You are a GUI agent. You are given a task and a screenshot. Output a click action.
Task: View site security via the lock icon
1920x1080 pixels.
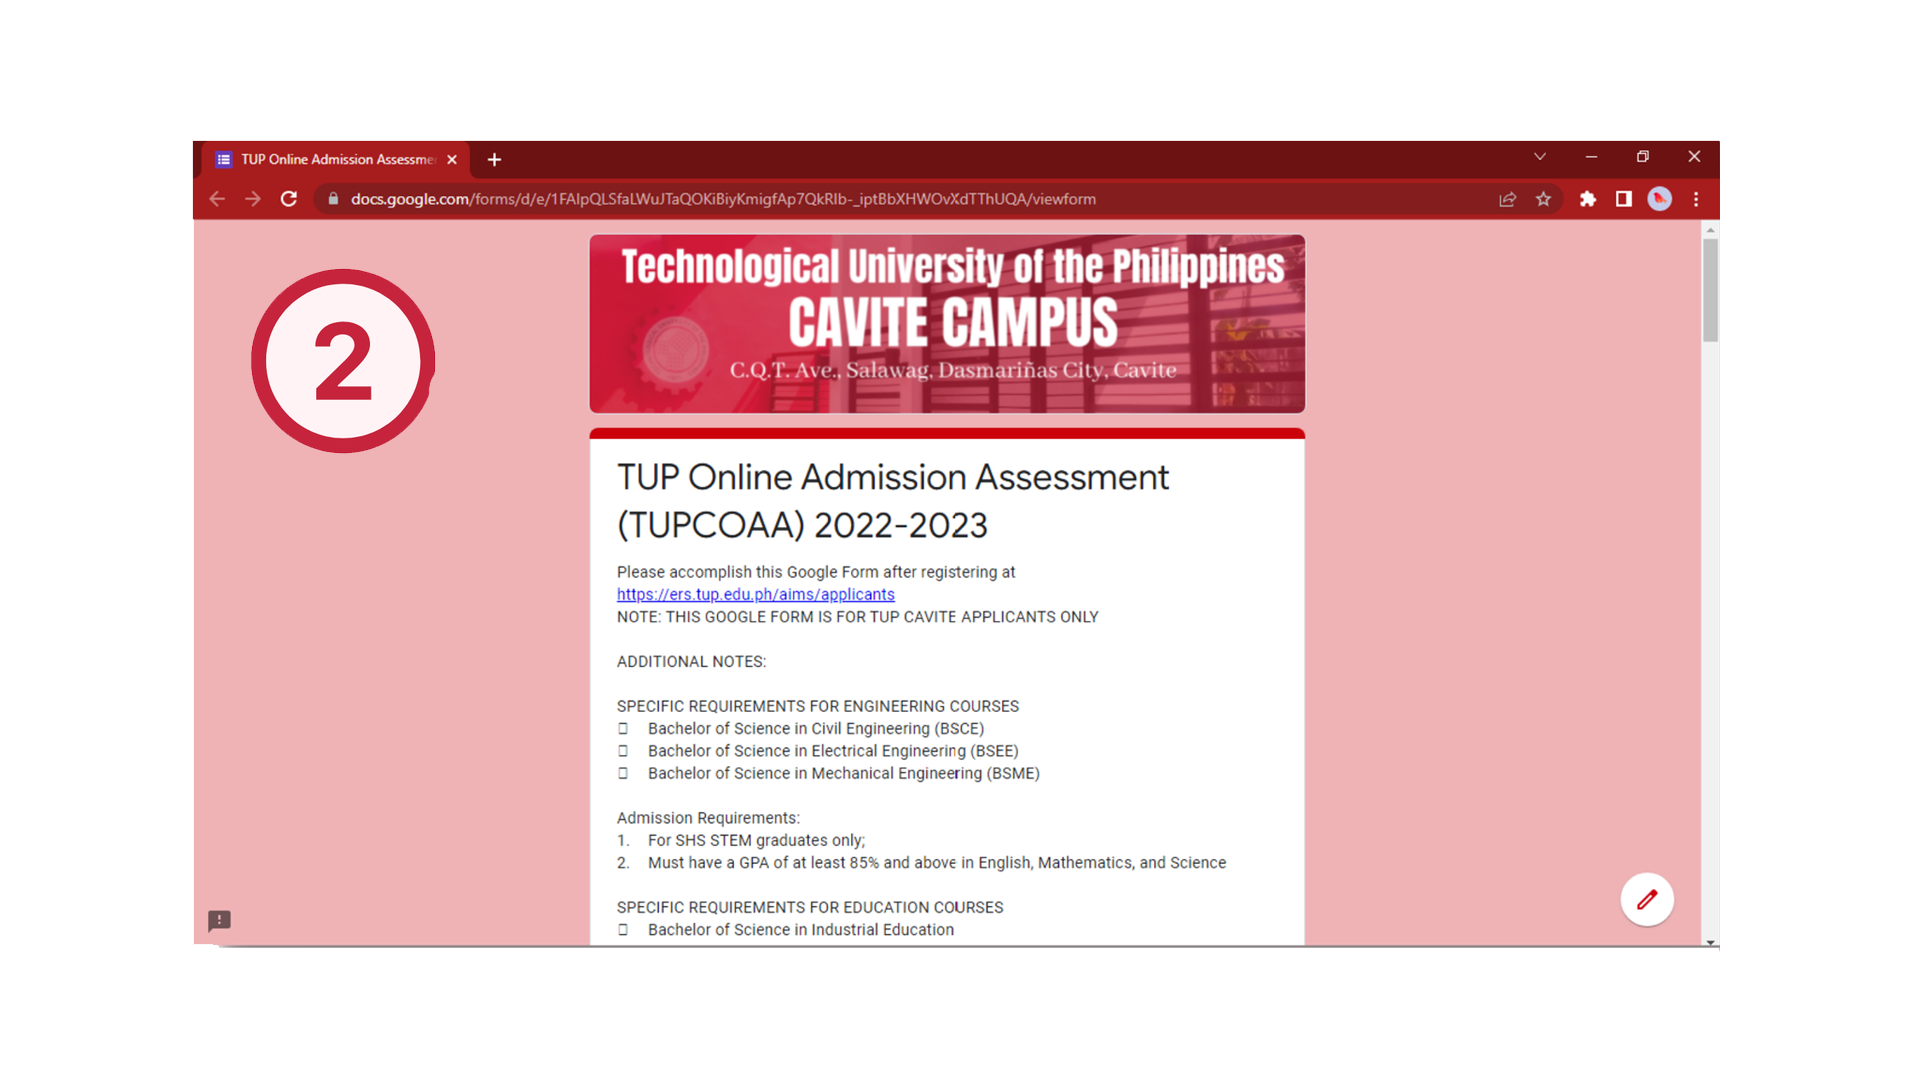coord(332,199)
